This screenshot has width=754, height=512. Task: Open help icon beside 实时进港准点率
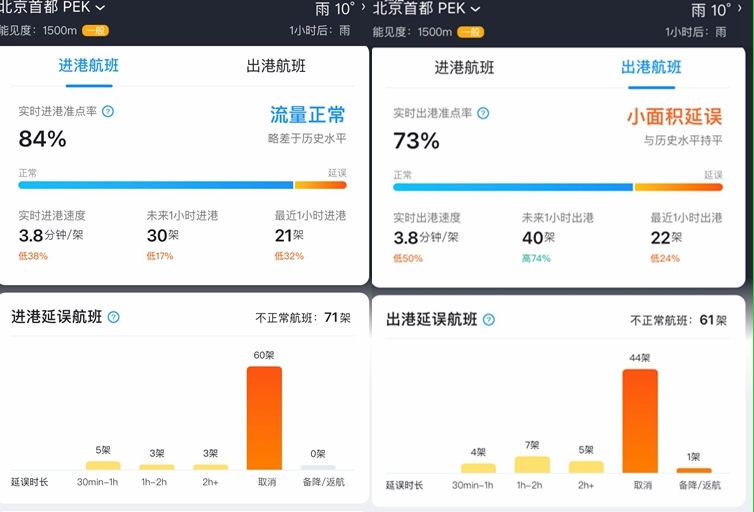click(108, 112)
